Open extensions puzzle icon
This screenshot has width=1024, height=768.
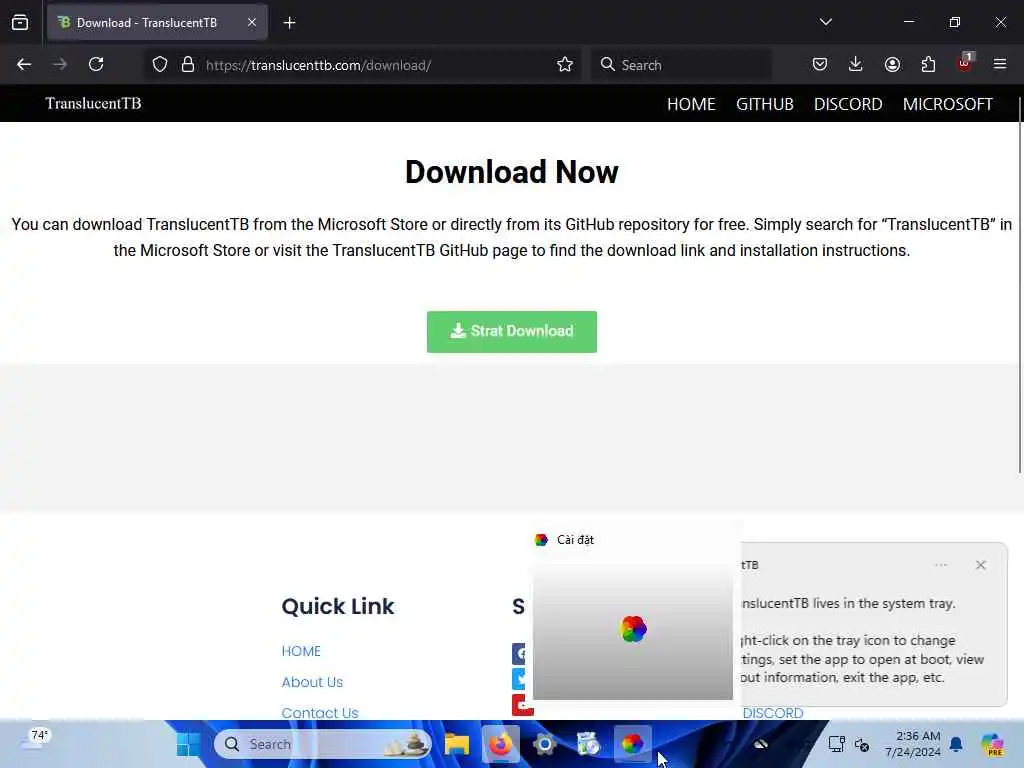point(928,64)
